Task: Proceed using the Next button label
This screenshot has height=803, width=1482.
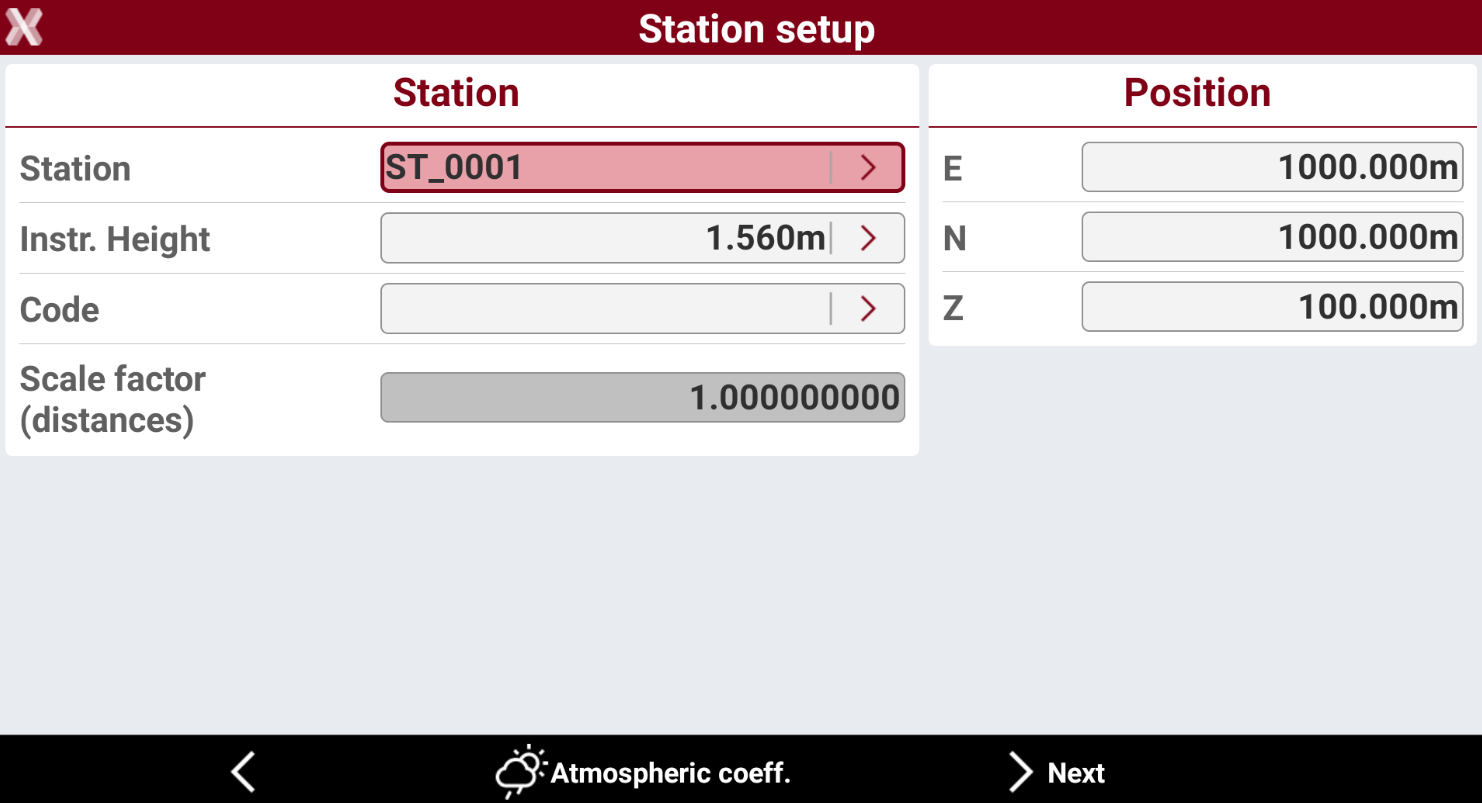Action: 1076,773
